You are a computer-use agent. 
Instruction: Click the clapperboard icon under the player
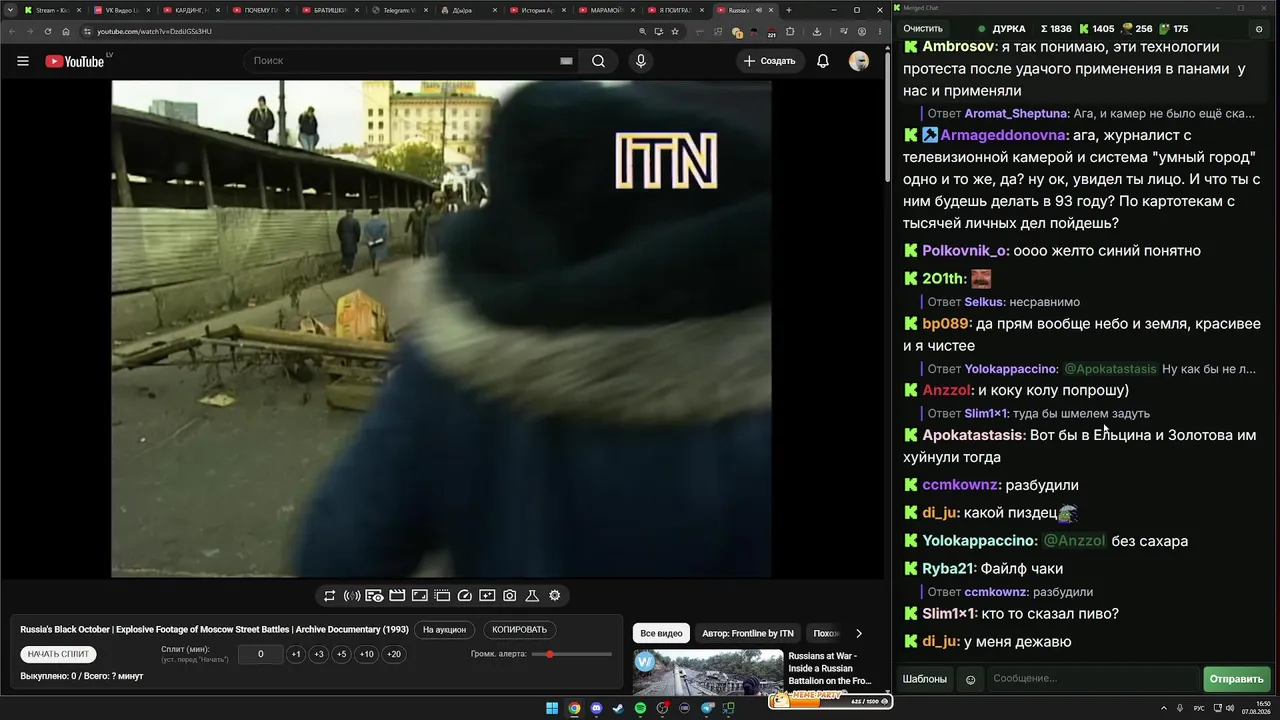click(397, 596)
